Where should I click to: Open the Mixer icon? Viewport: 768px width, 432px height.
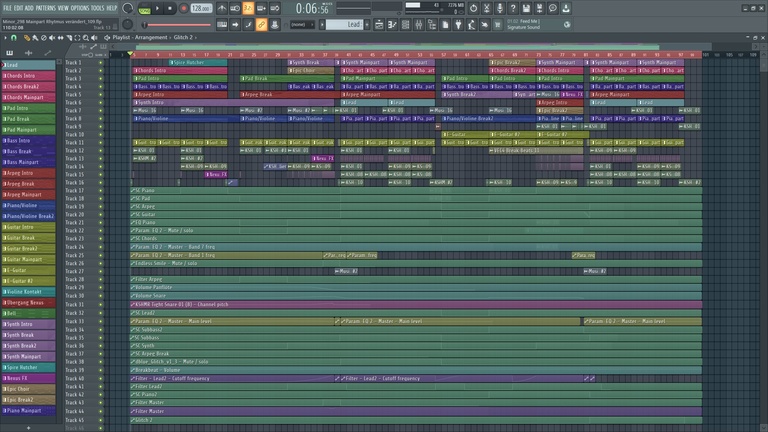419,24
